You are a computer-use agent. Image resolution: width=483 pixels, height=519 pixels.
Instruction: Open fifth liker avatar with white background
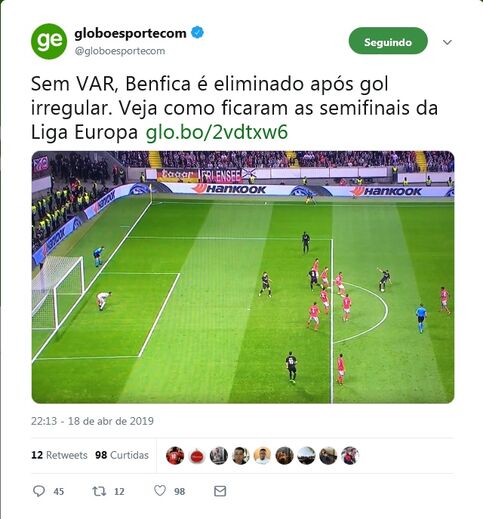(263, 456)
